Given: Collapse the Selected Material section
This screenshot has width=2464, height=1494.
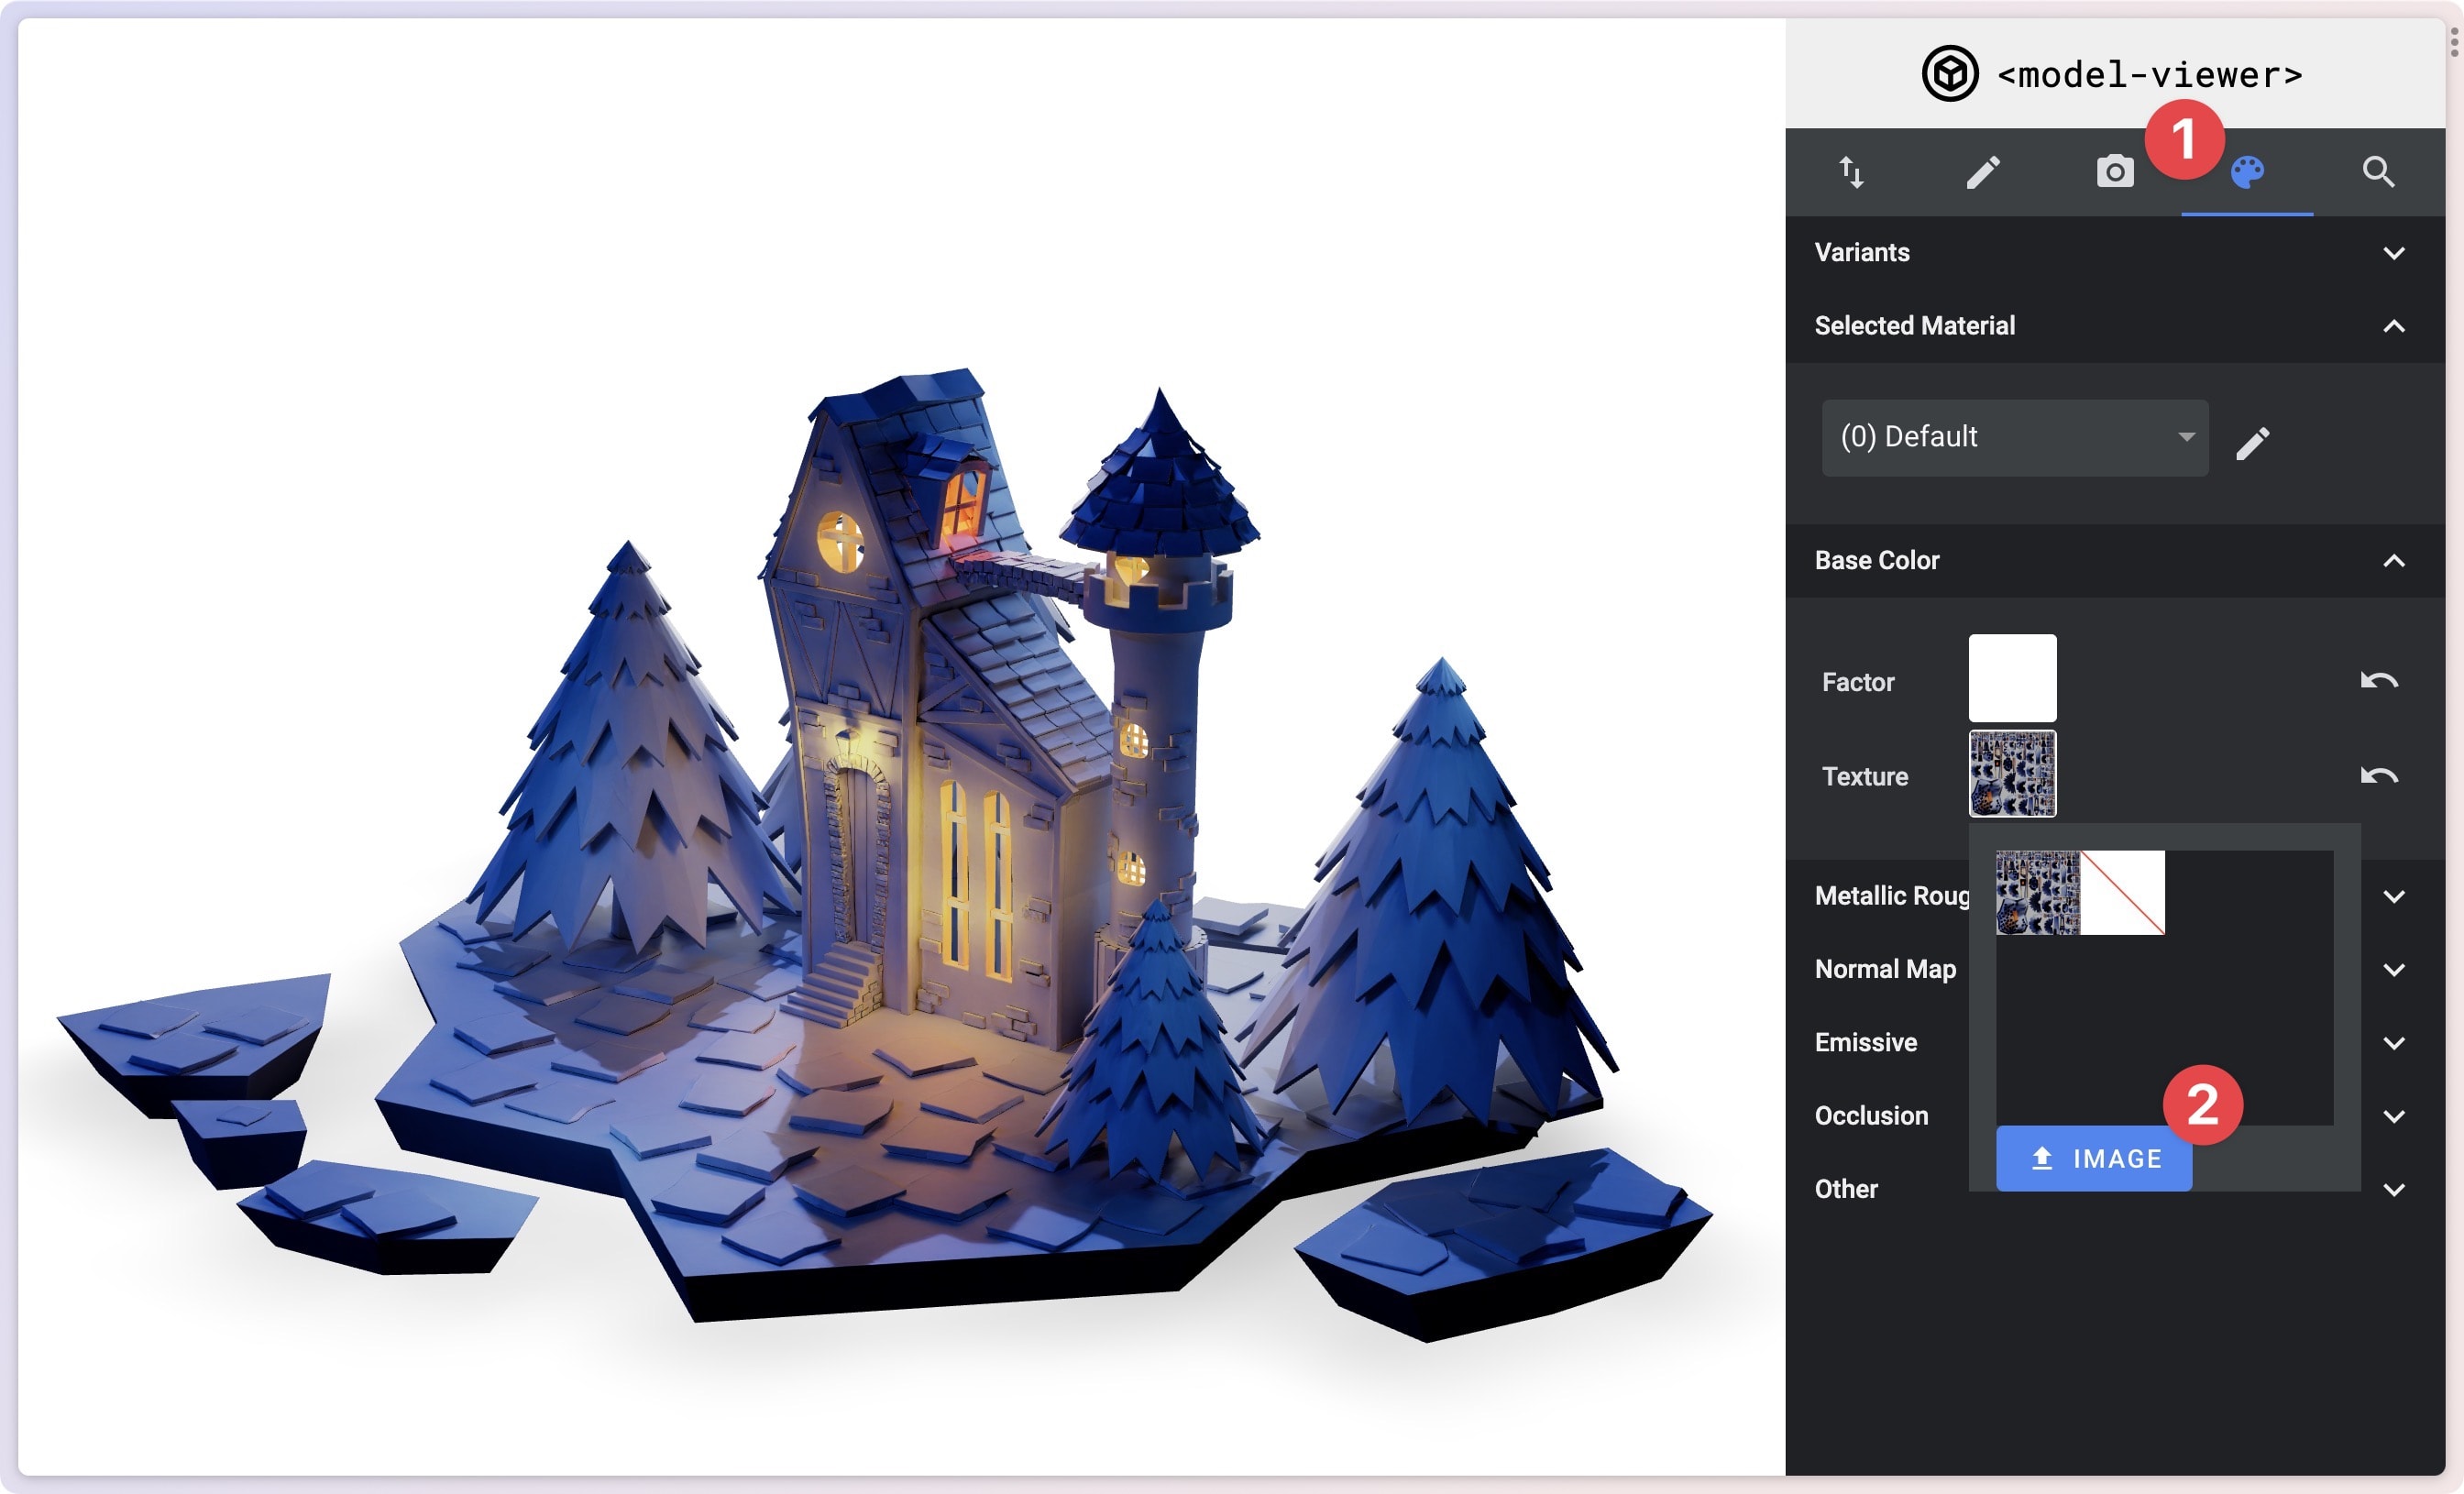Looking at the screenshot, I should (x=2115, y=326).
